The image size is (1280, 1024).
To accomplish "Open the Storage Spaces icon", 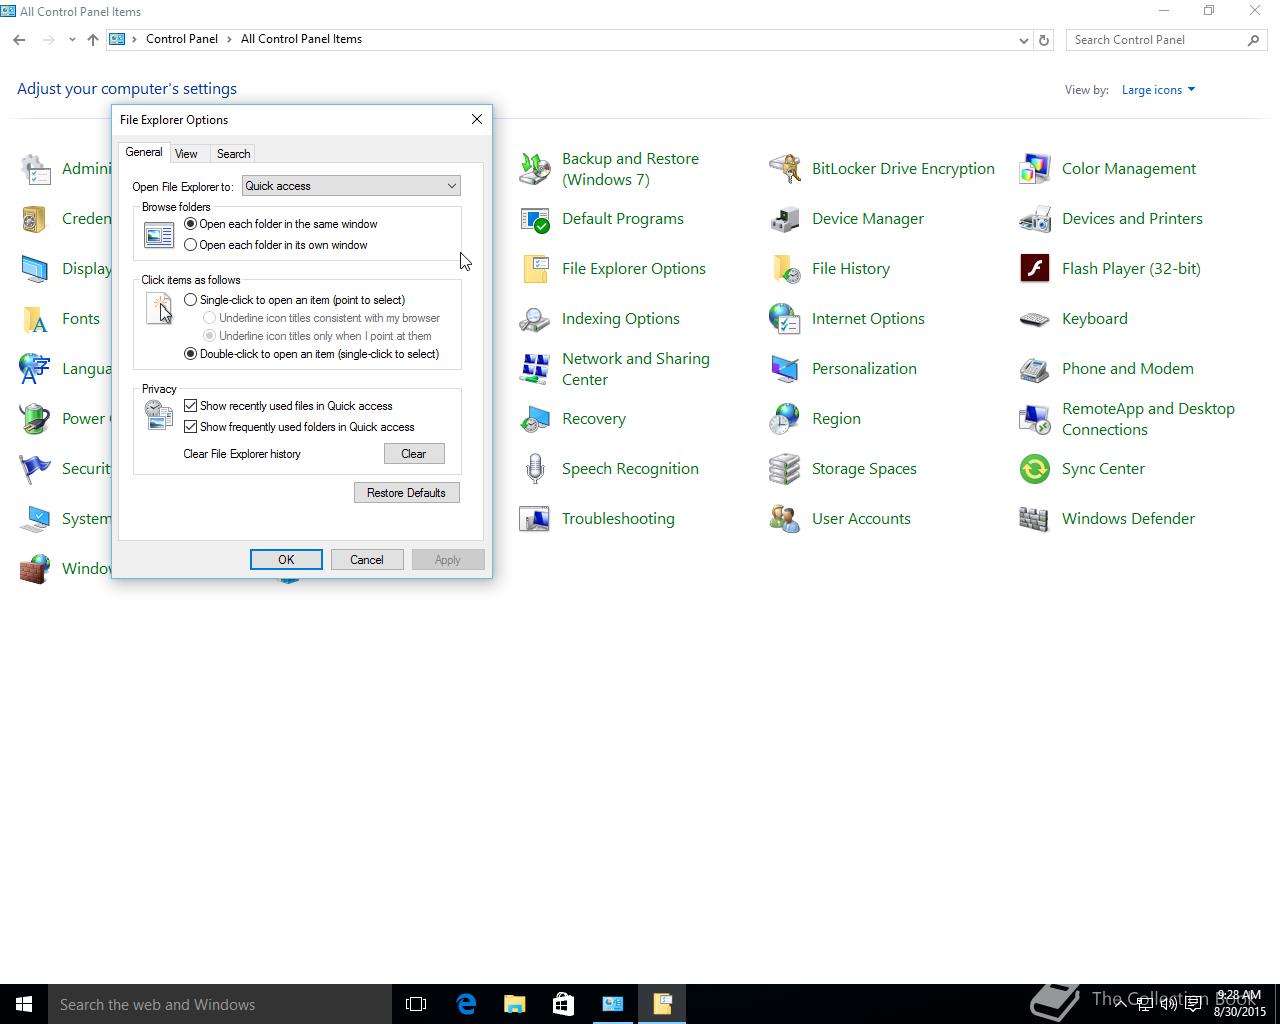I will click(x=785, y=469).
